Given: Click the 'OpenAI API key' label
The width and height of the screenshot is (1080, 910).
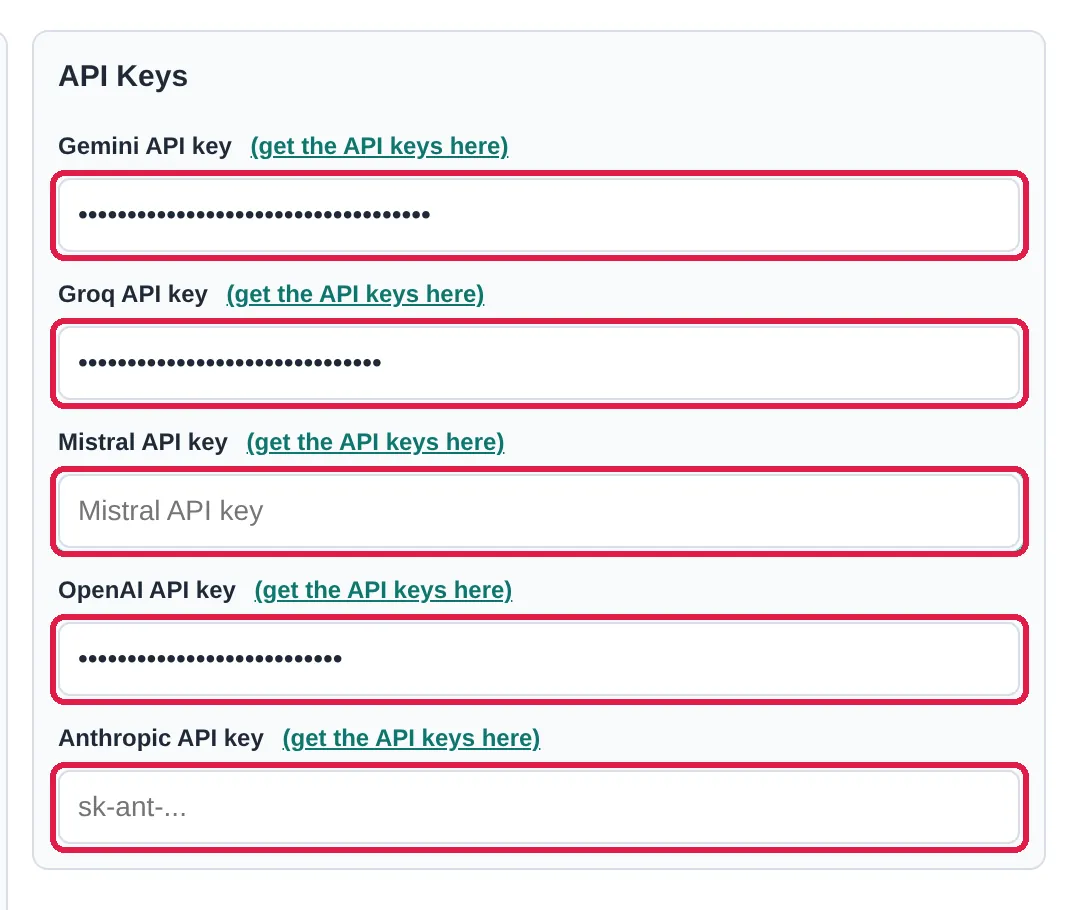Looking at the screenshot, I should [x=147, y=590].
